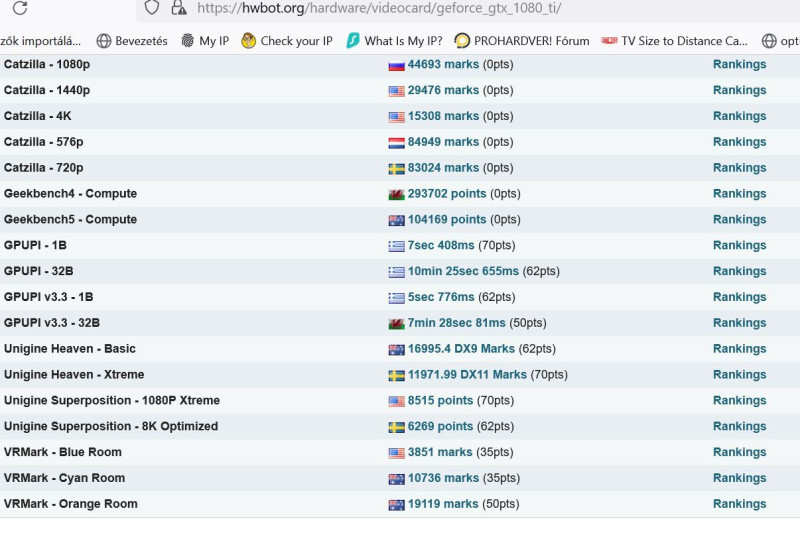Screen dimensions: 800x537
Task: Click the Australian flag next to 16995.4 DX9 Marks
Action: 396,350
